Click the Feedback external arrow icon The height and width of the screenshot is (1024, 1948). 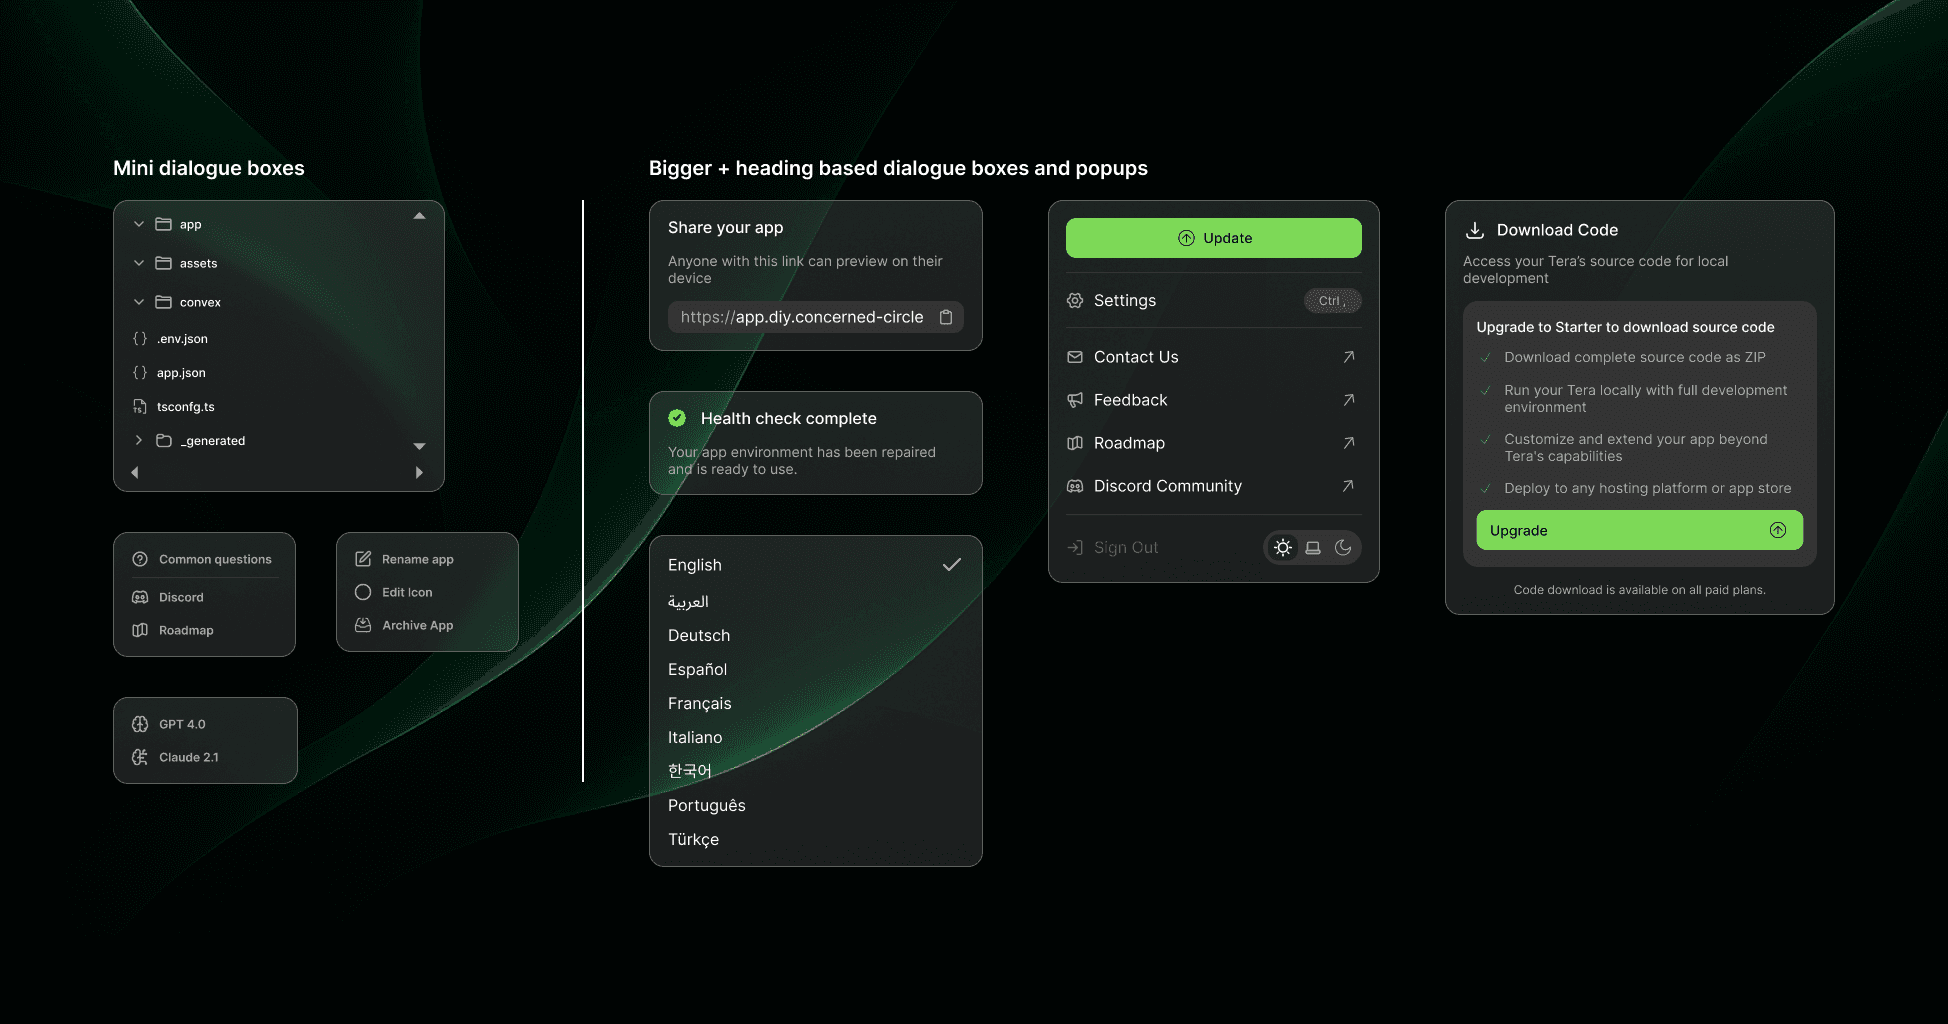click(x=1348, y=400)
